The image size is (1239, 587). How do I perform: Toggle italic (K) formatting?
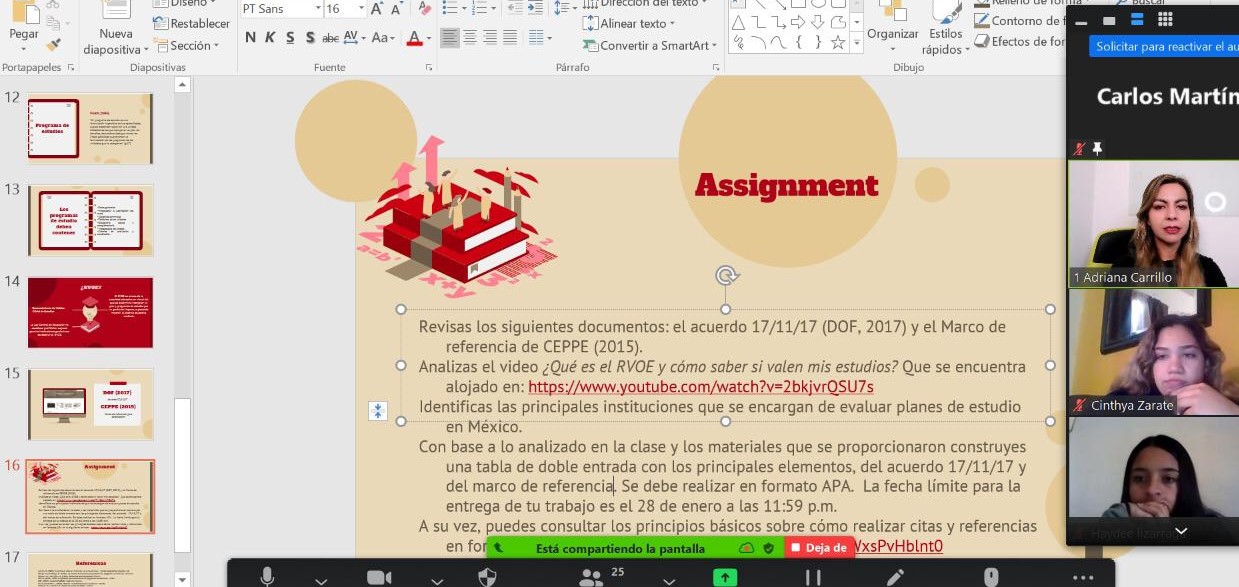pyautogui.click(x=270, y=38)
